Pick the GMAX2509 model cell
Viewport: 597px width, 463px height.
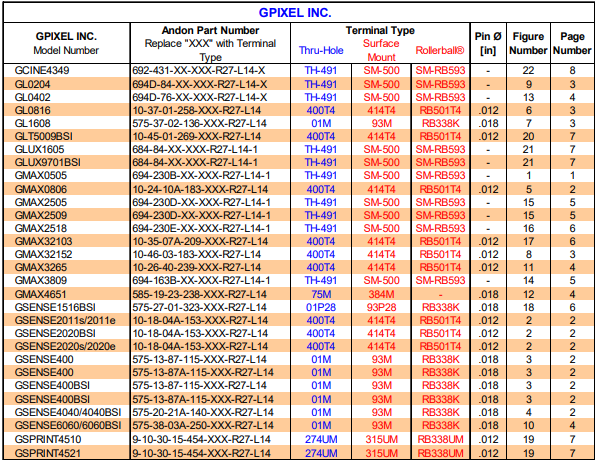[x=41, y=215]
